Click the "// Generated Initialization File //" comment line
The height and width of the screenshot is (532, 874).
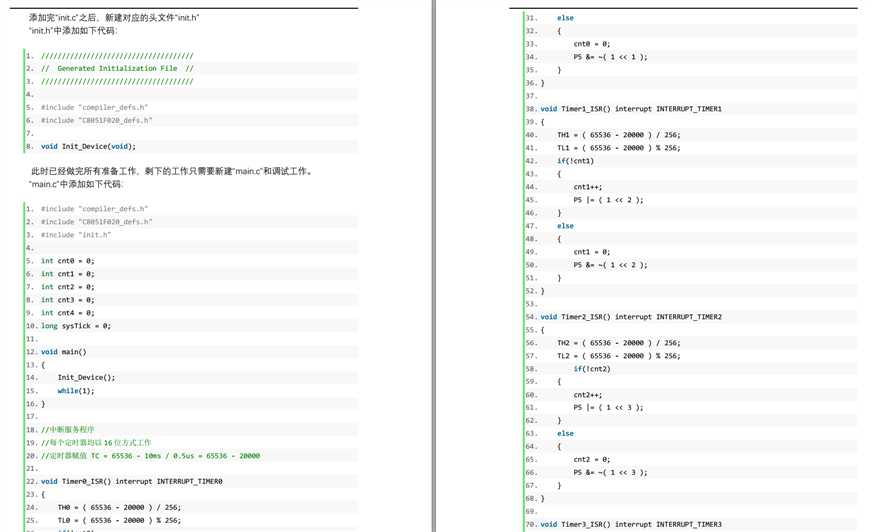(117, 69)
